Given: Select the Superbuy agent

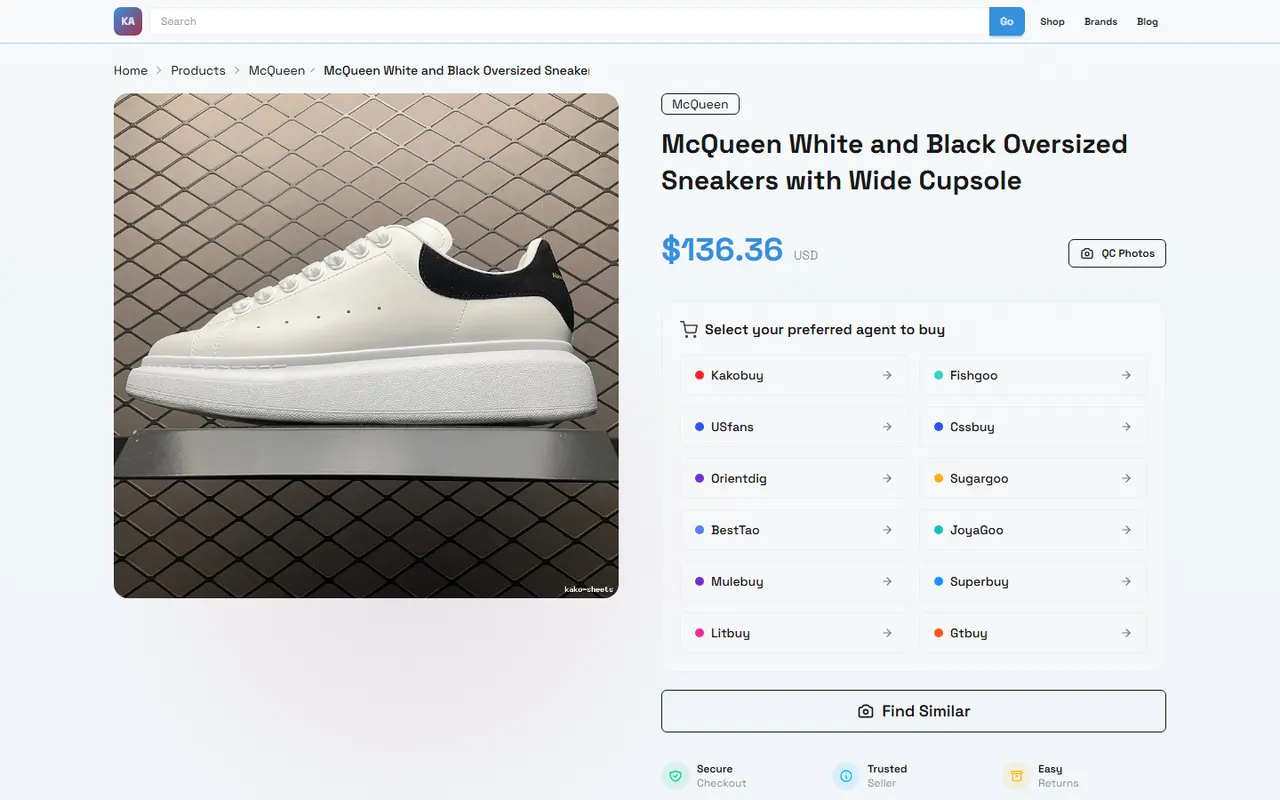Looking at the screenshot, I should click(x=1033, y=581).
